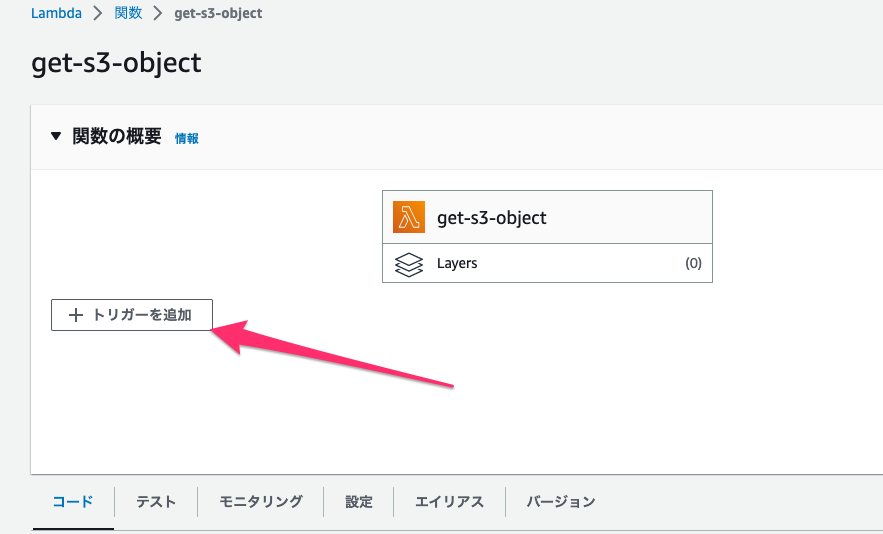Click the get-s3-object breadcrumb text
Viewport: 883px width, 534px height.
218,13
